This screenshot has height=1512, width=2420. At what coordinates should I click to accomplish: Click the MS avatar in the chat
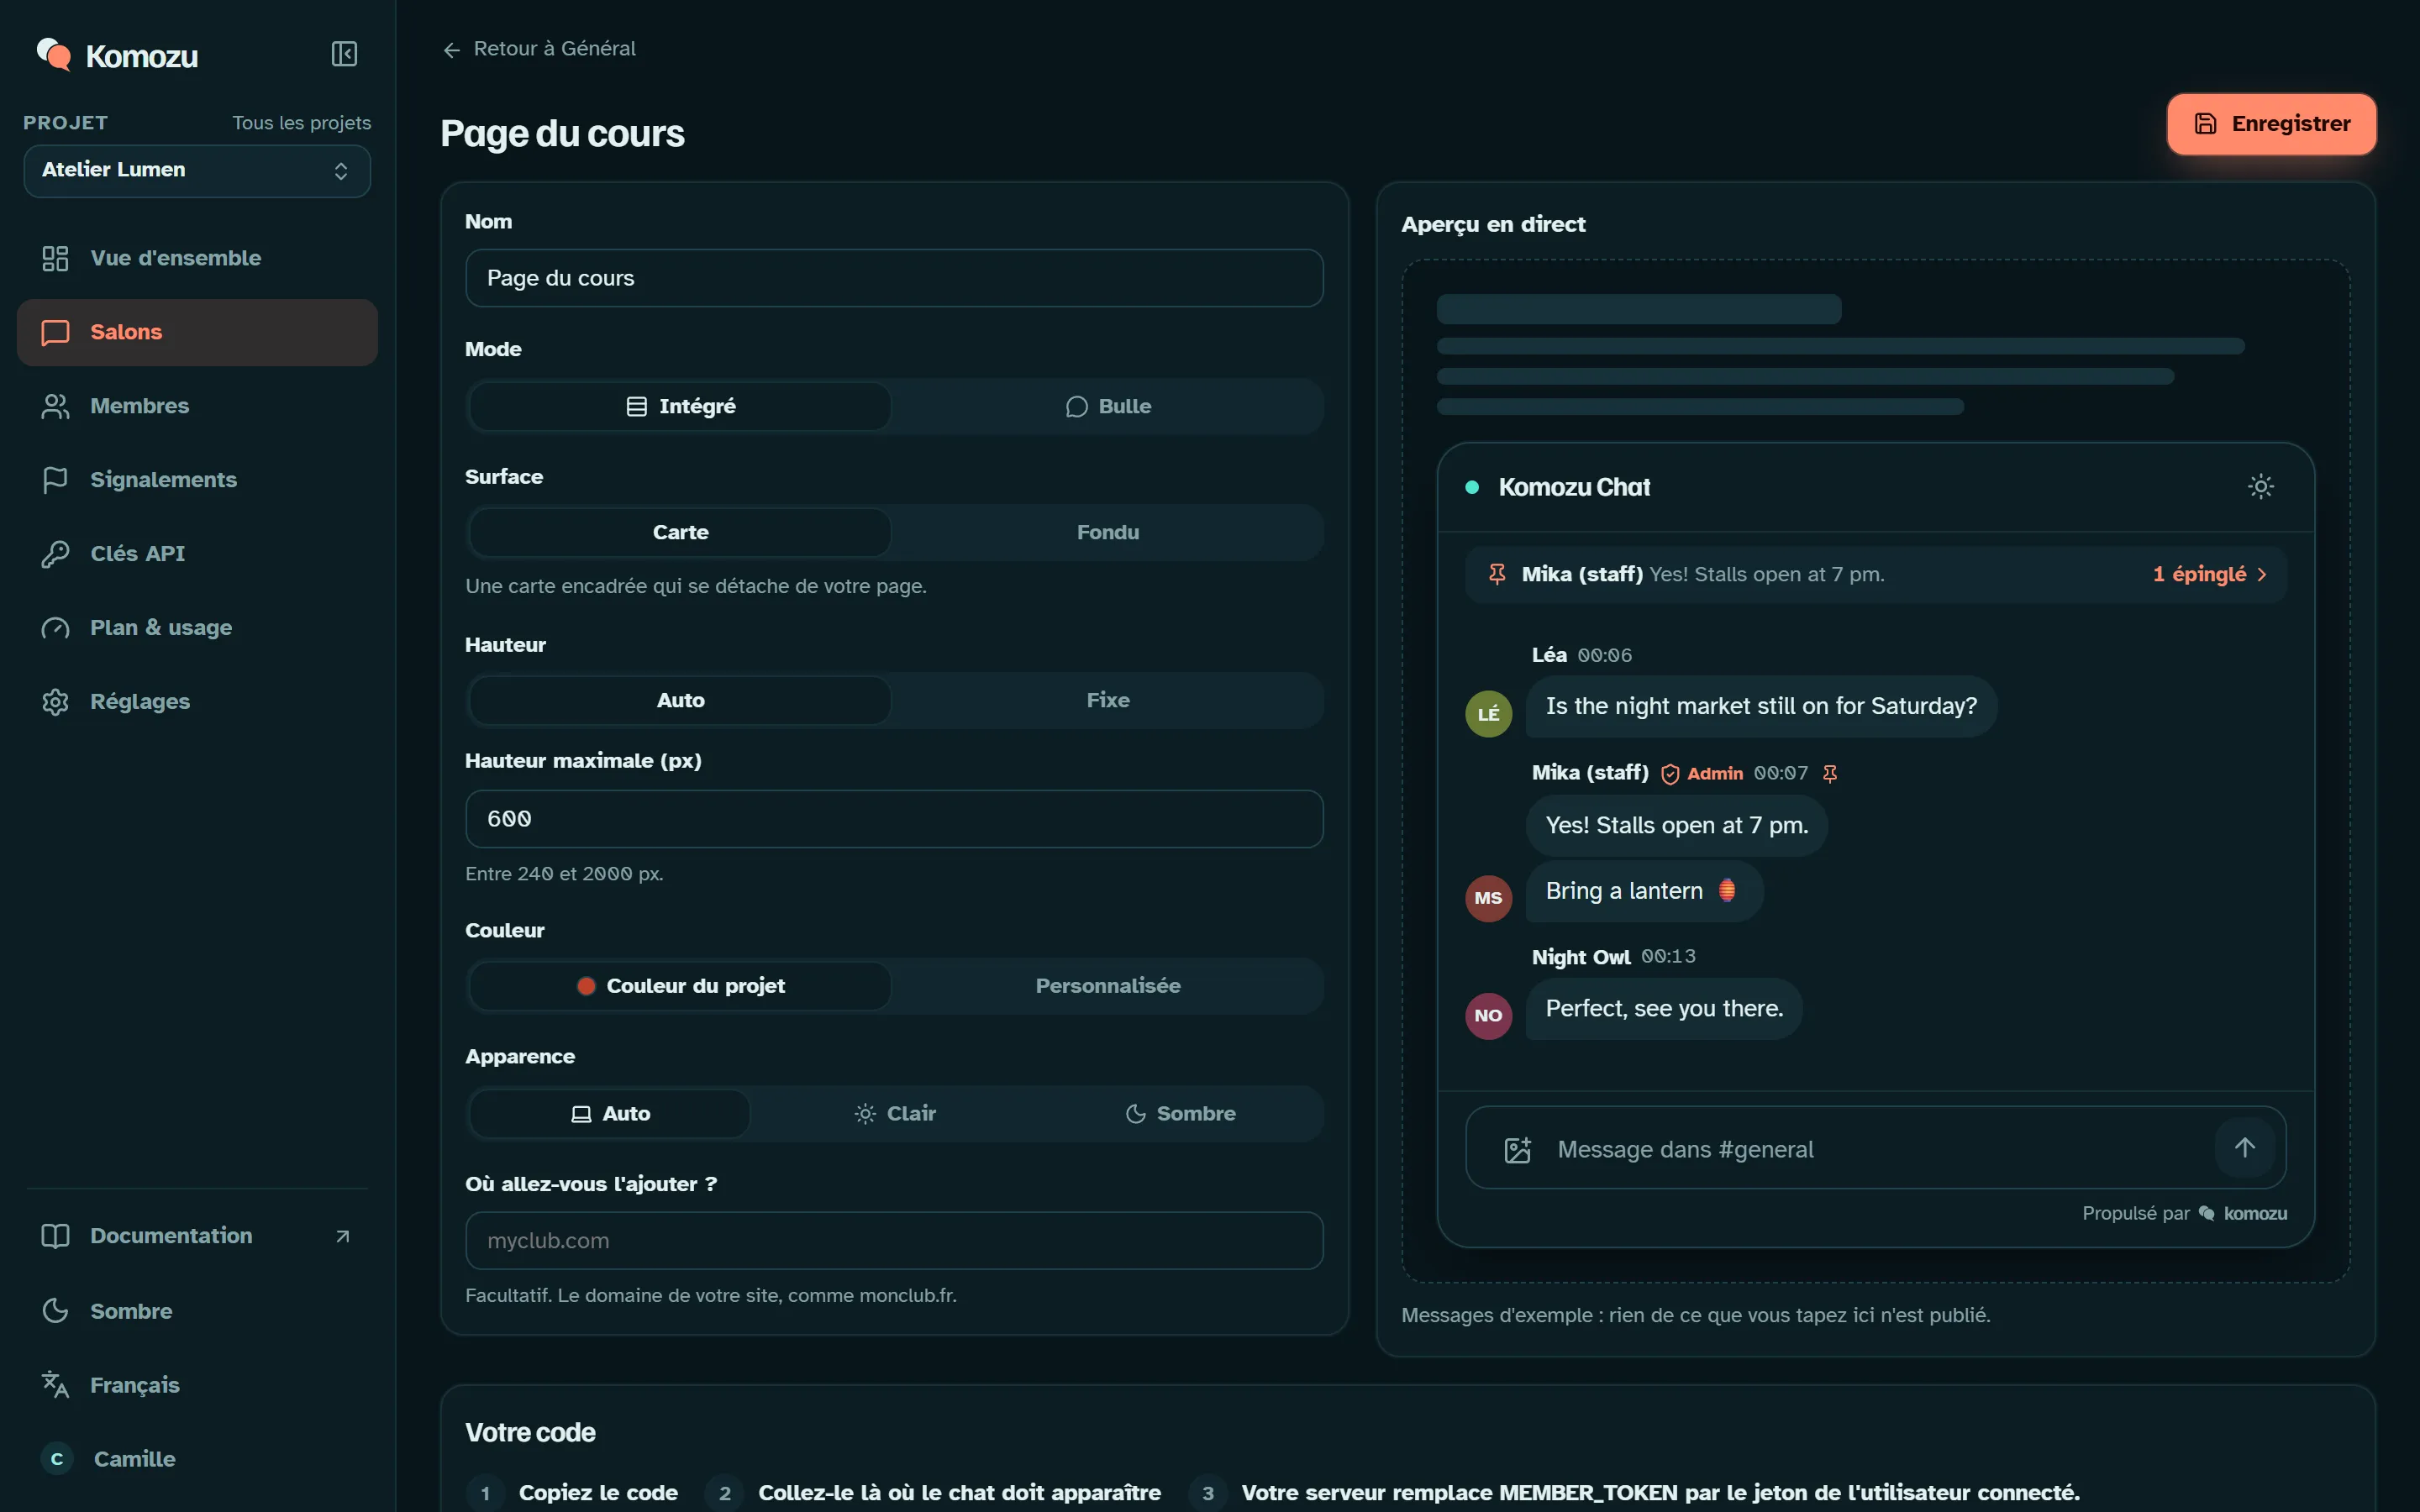1488,898
